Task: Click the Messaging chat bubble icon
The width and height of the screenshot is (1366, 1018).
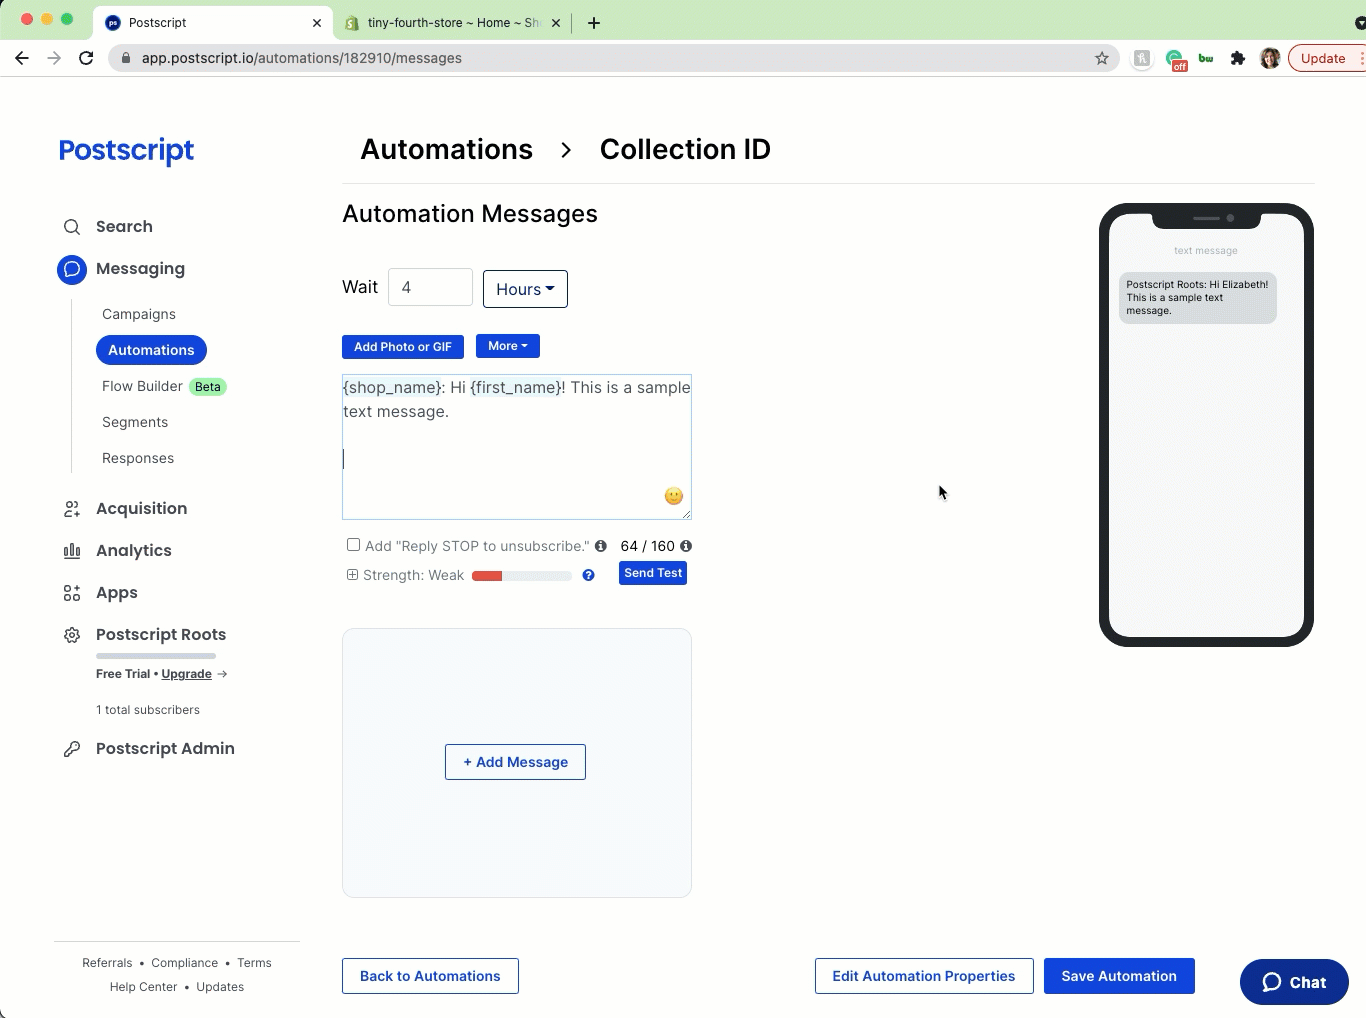Action: point(72,269)
